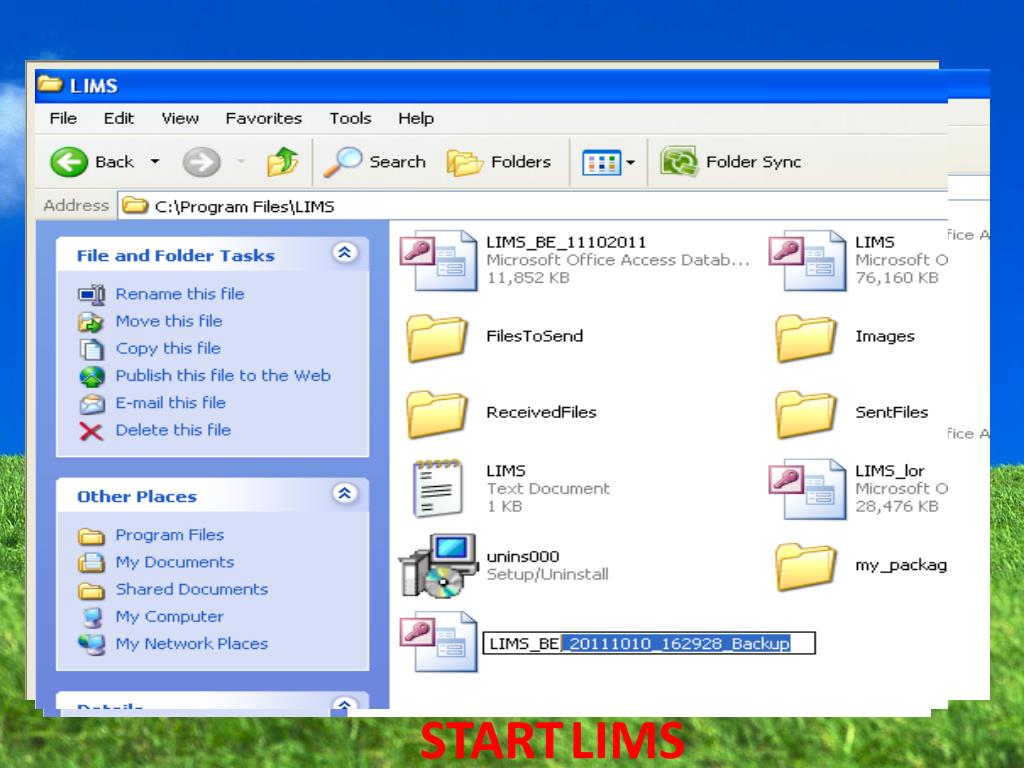Image resolution: width=1024 pixels, height=768 pixels.
Task: Click the LIMS_lor file name
Action: click(x=889, y=471)
